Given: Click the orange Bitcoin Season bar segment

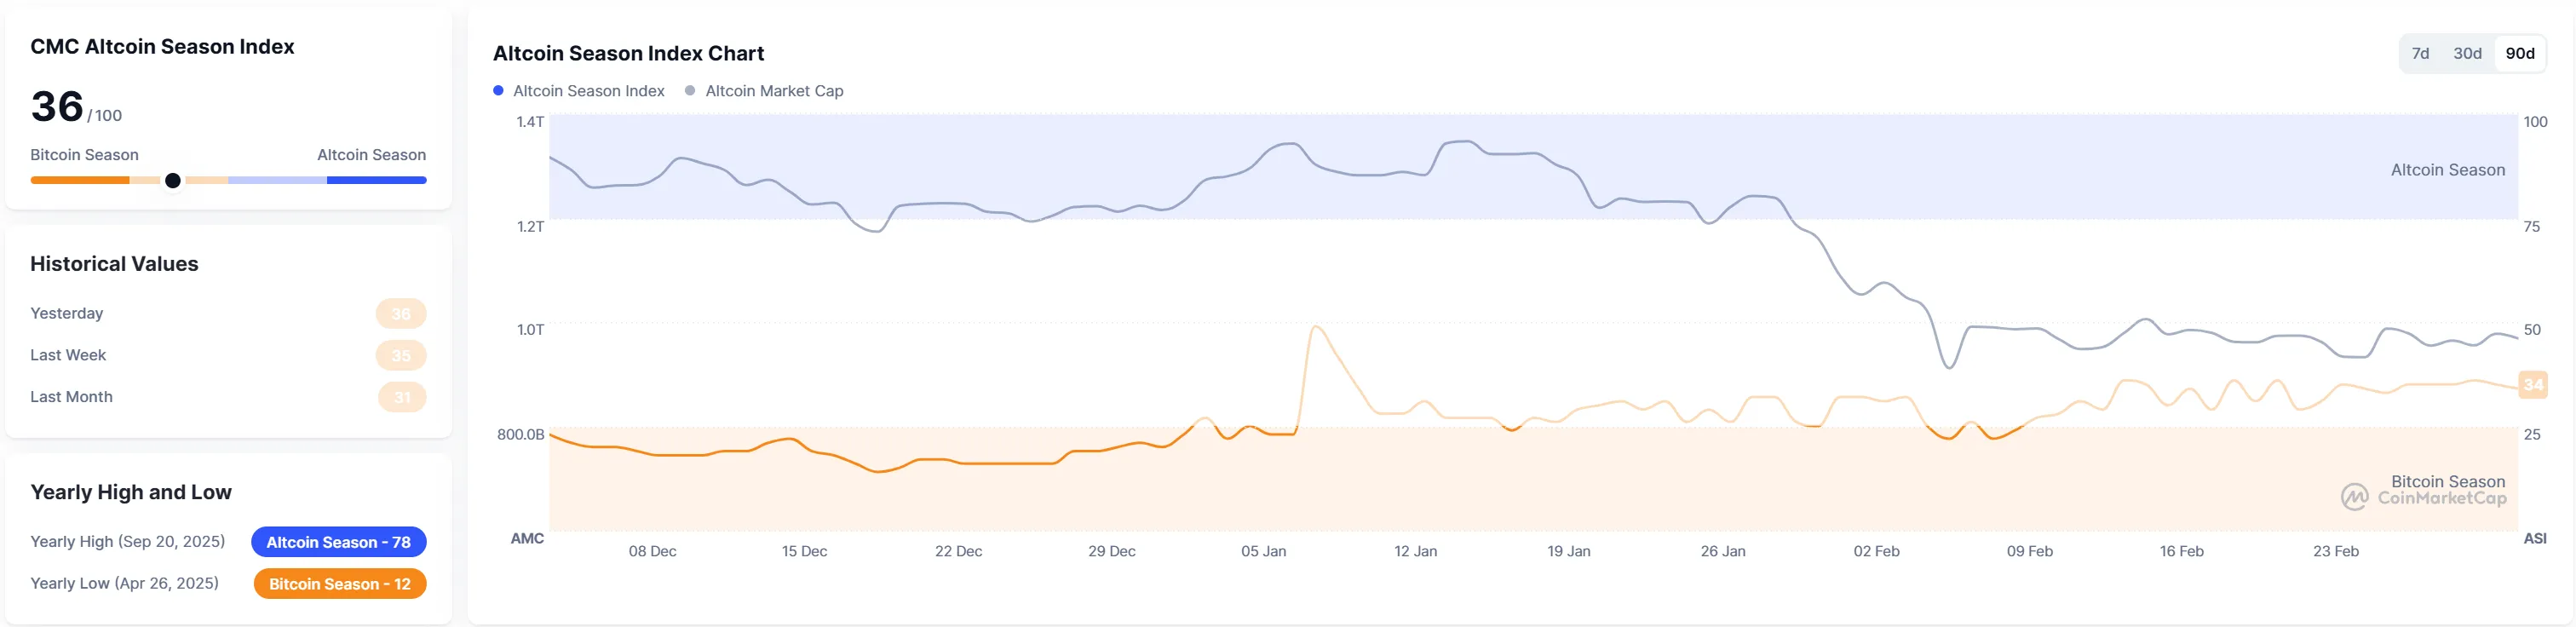Looking at the screenshot, I should pyautogui.click(x=80, y=181).
